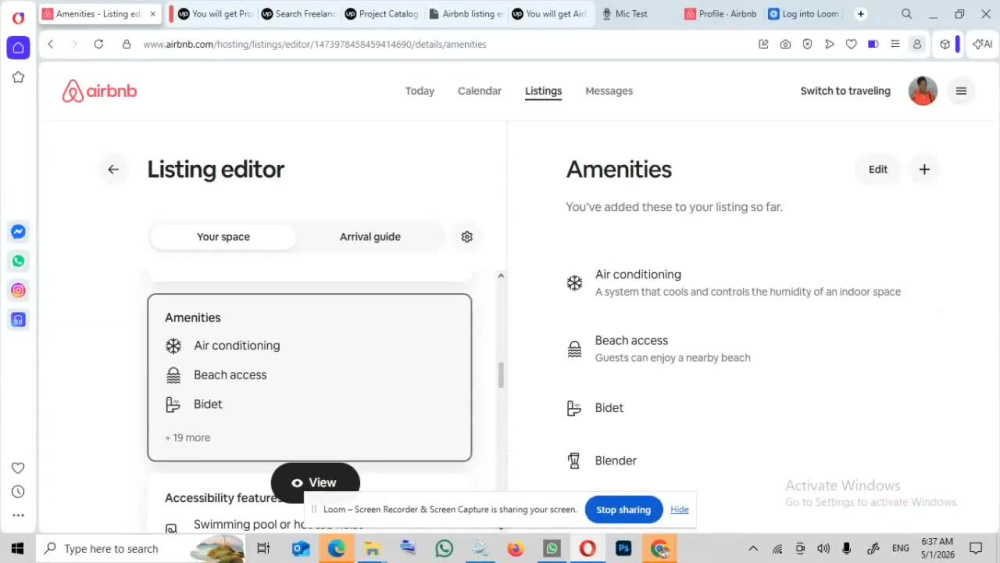Switch to Mic Test browser tab

point(631,13)
